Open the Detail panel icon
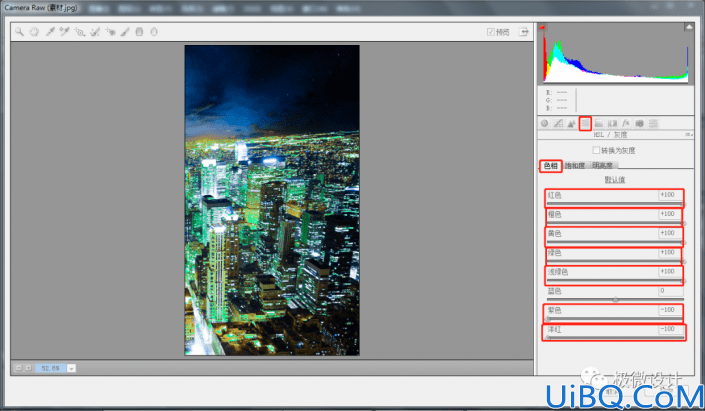 (x=571, y=123)
